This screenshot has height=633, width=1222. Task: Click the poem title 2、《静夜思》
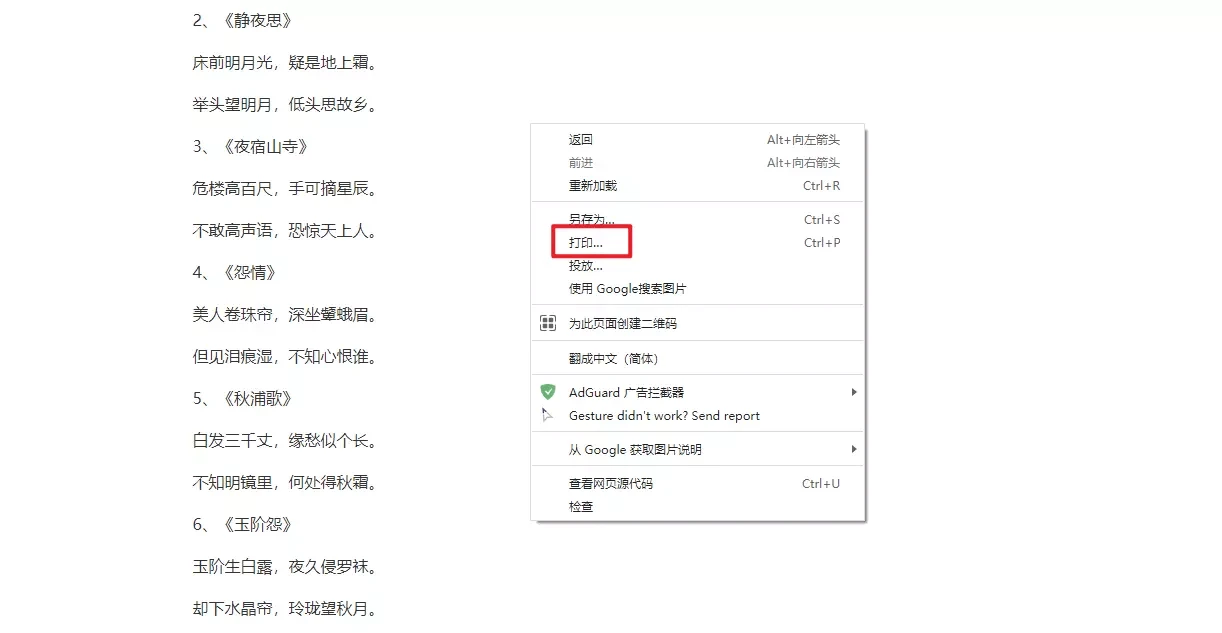[243, 20]
